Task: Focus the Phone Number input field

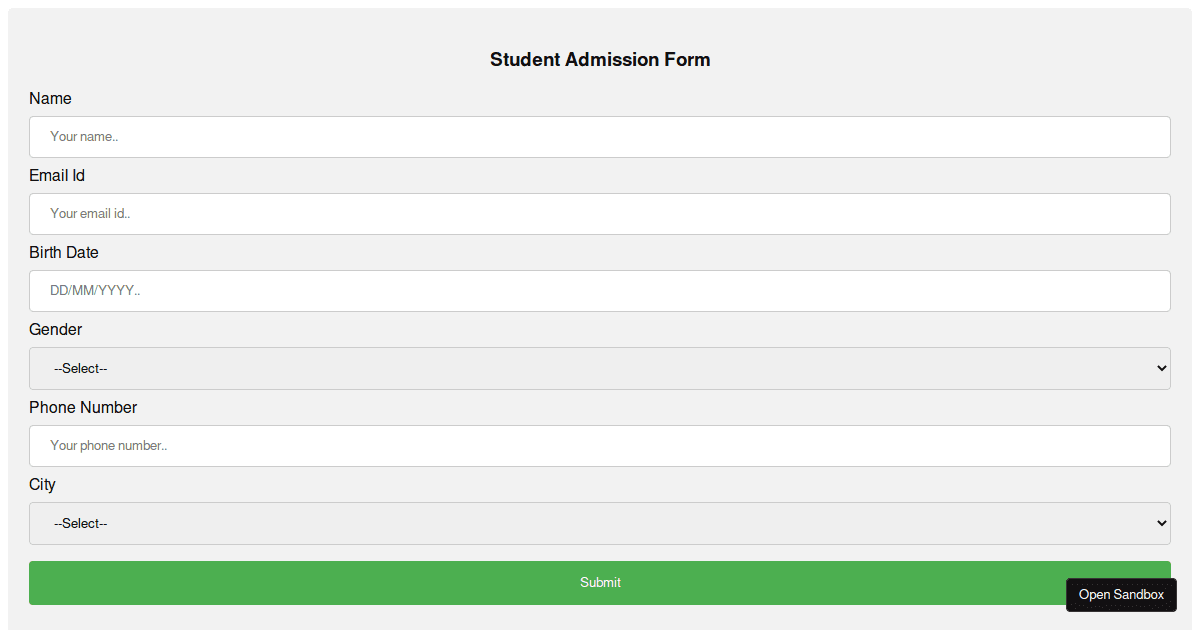Action: tap(600, 446)
